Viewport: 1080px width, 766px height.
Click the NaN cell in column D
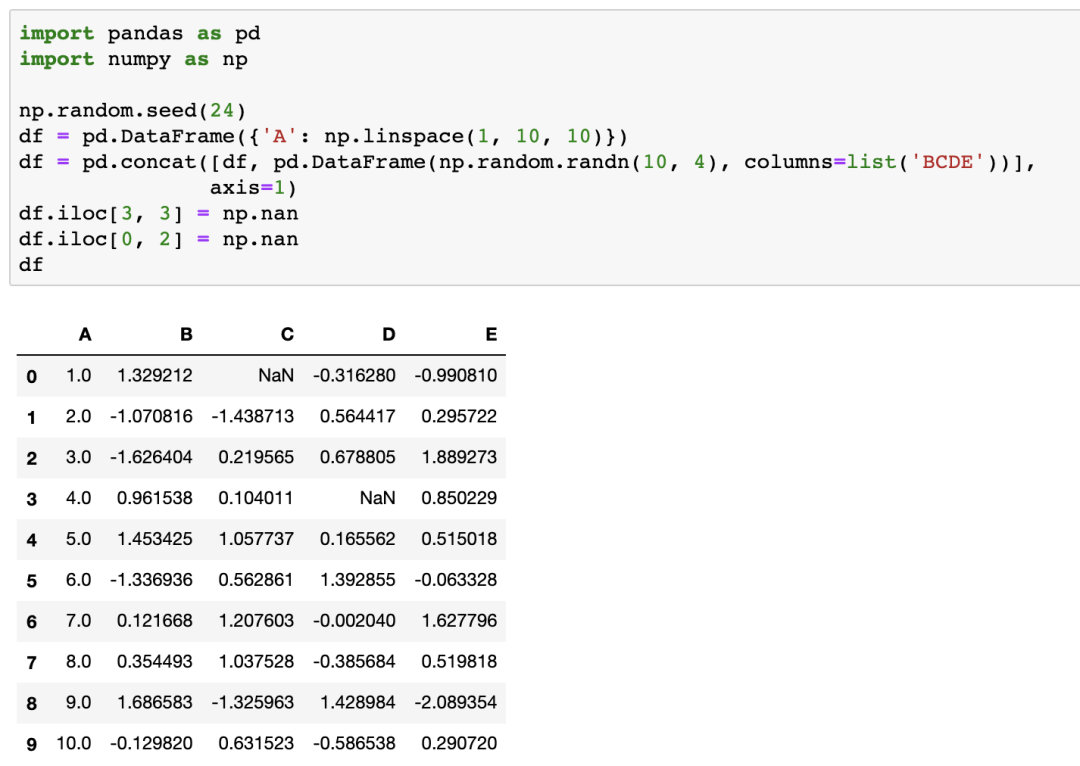coord(377,498)
